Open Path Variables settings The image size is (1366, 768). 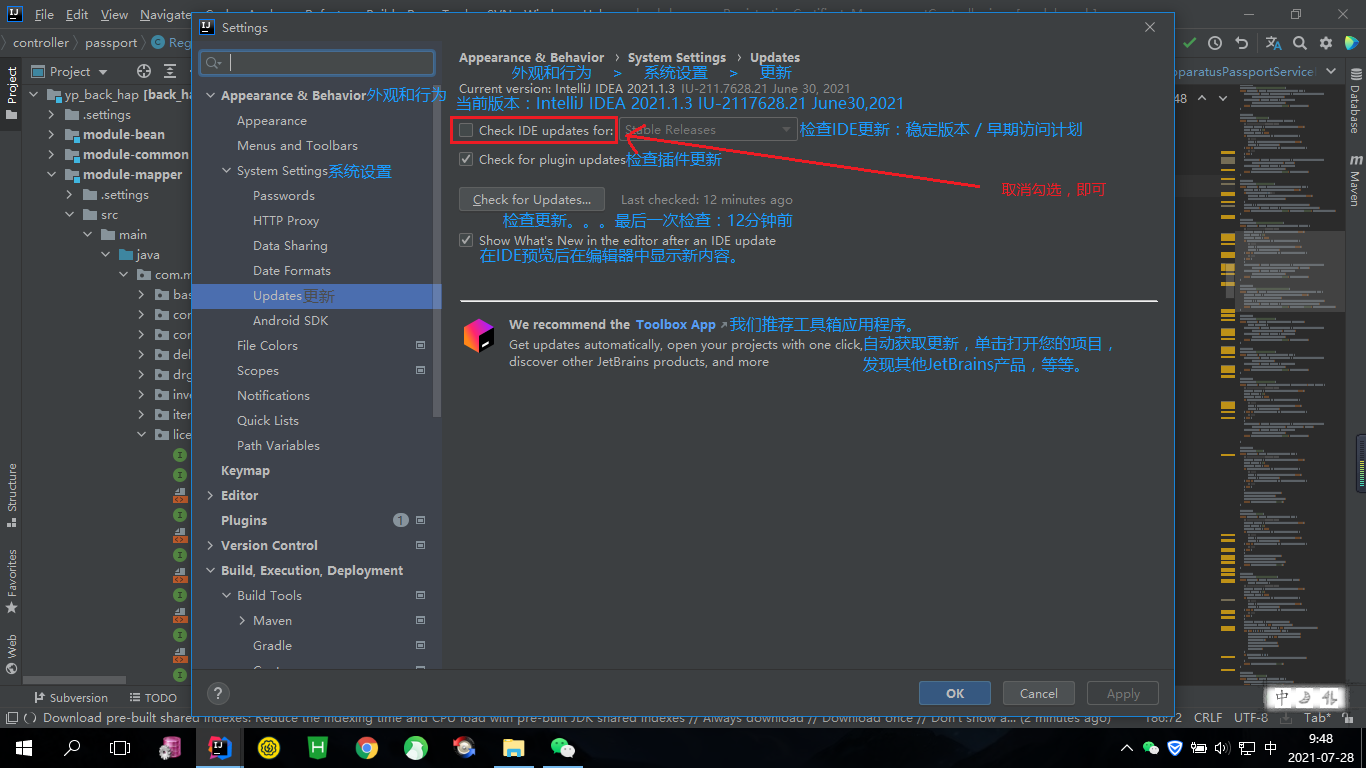pyautogui.click(x=278, y=446)
